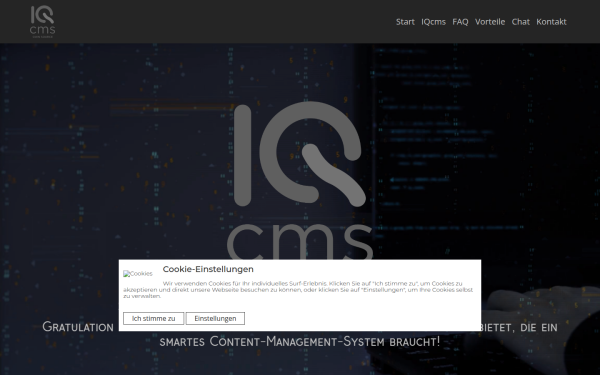Navigate to the Kontakt page
600x375 pixels.
point(551,22)
